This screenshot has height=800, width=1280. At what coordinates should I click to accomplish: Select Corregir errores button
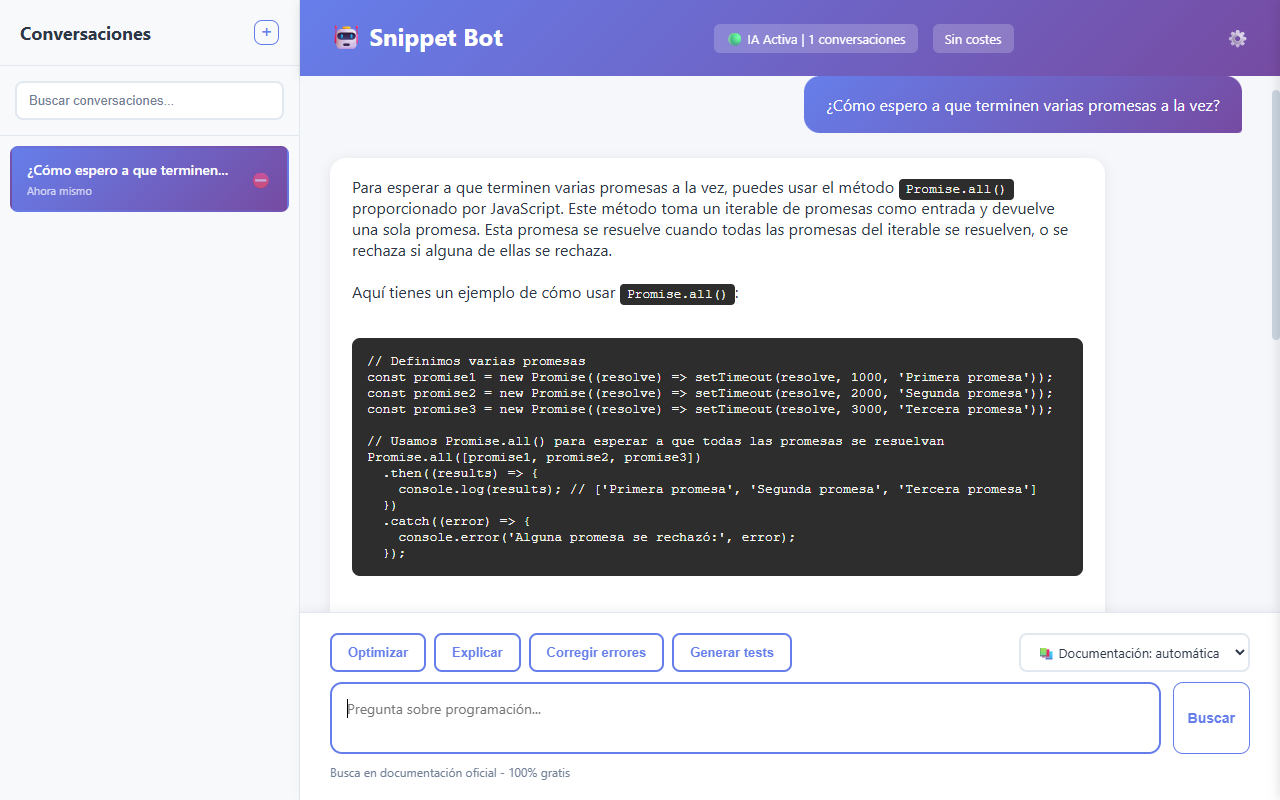coord(596,653)
